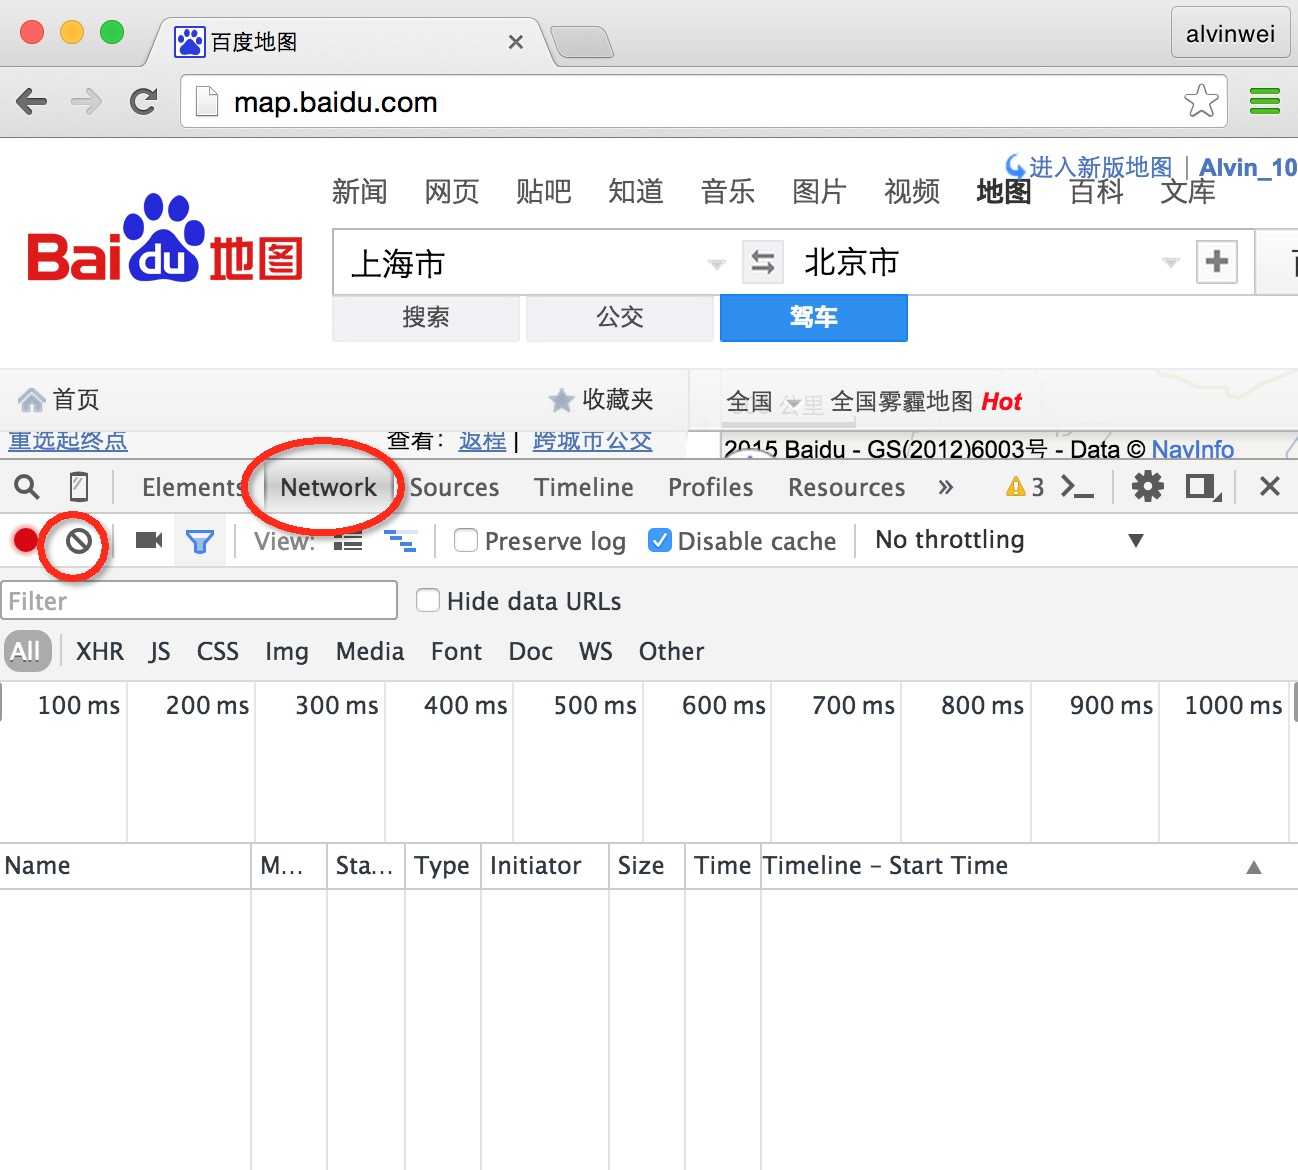Stop recording the network log
The height and width of the screenshot is (1170, 1298).
[26, 541]
